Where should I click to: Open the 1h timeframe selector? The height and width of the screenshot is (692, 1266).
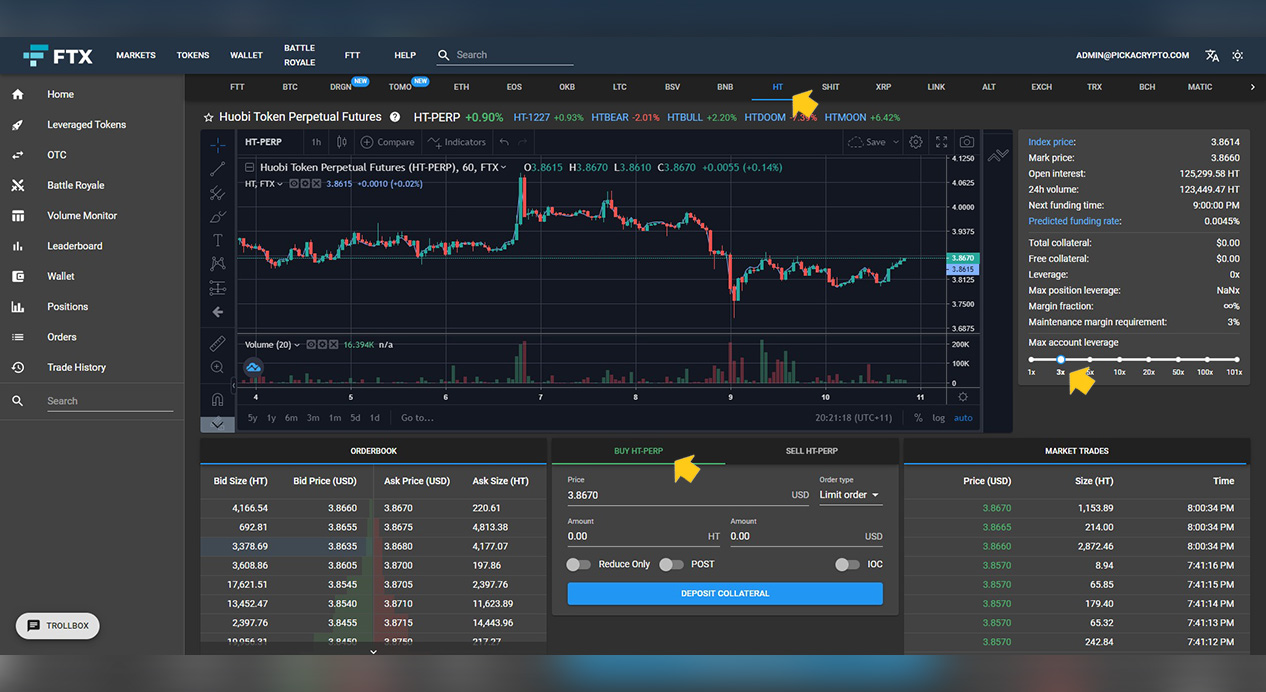pyautogui.click(x=316, y=142)
